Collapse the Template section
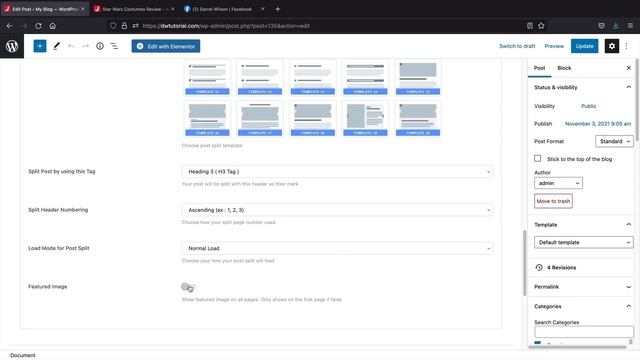The image size is (640, 360). pyautogui.click(x=582, y=224)
